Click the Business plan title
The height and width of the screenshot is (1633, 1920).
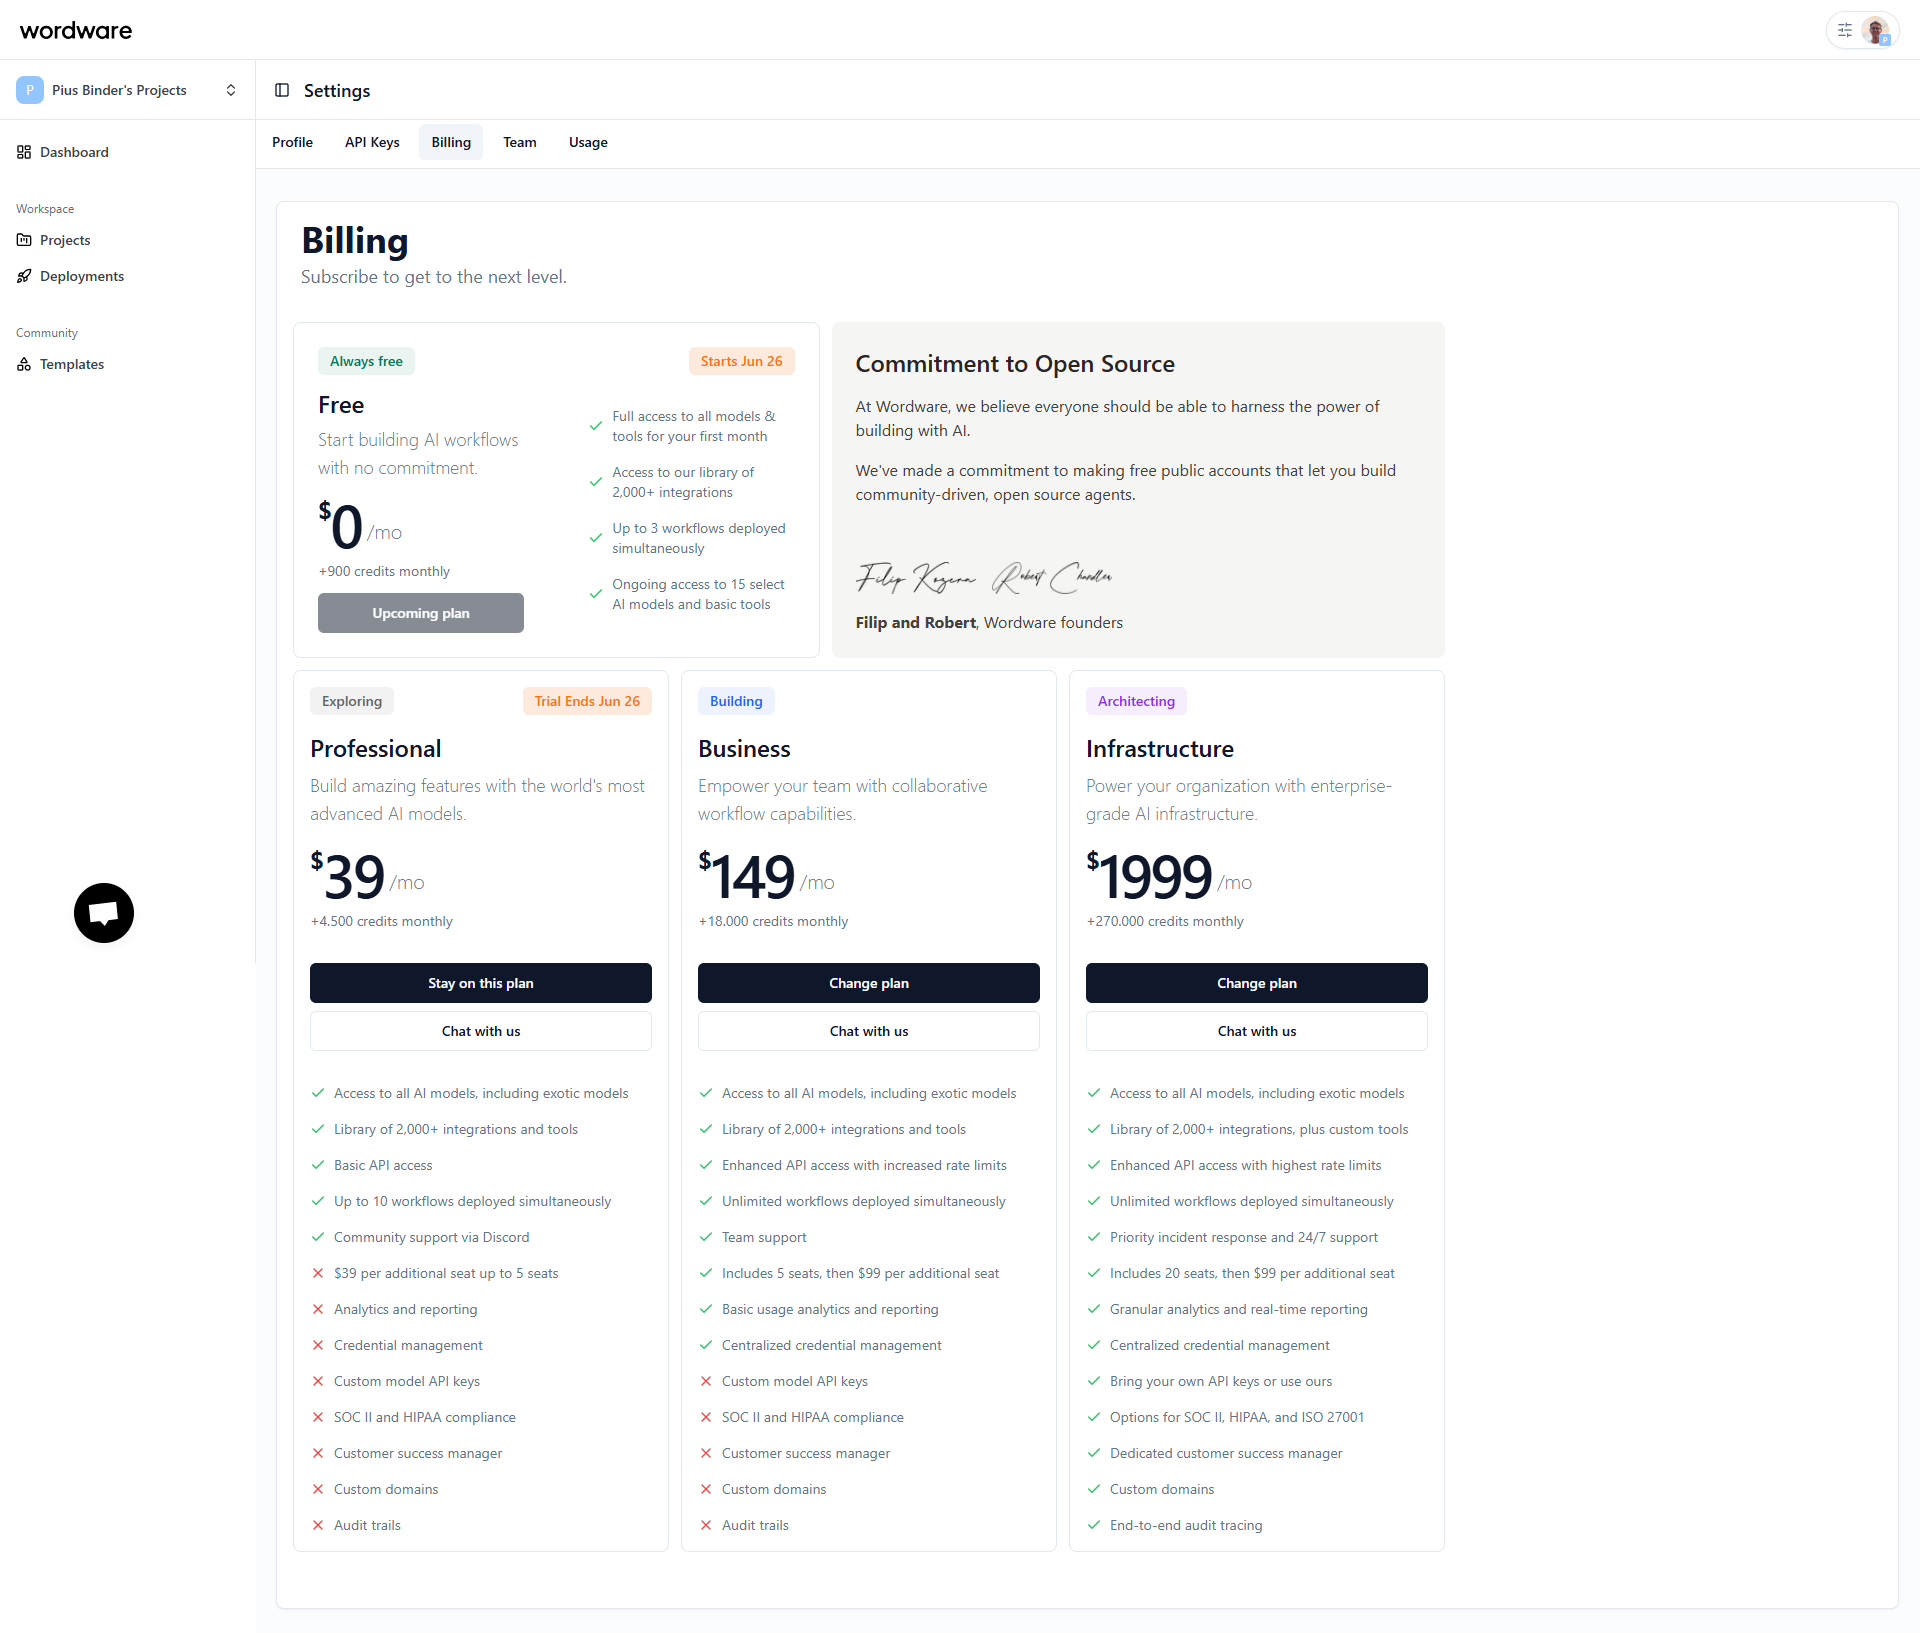tap(744, 749)
